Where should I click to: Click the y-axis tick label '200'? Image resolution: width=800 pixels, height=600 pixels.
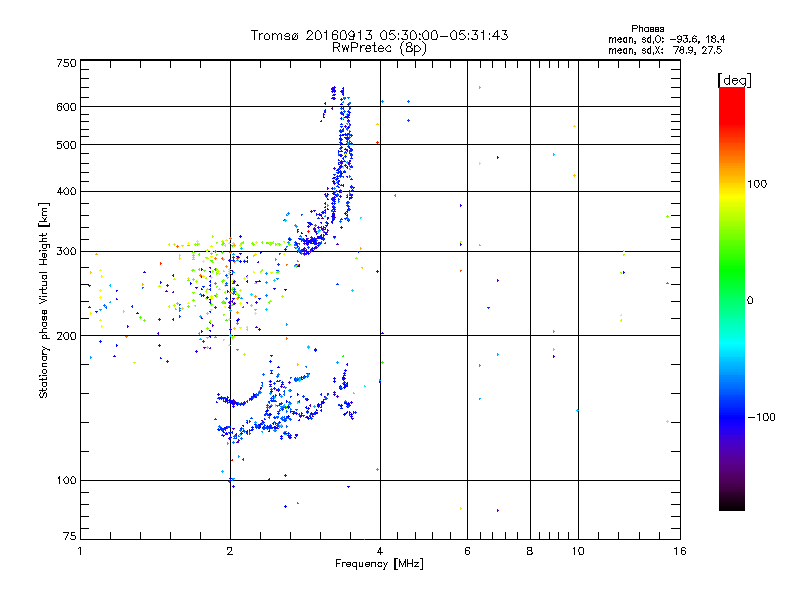pos(66,336)
